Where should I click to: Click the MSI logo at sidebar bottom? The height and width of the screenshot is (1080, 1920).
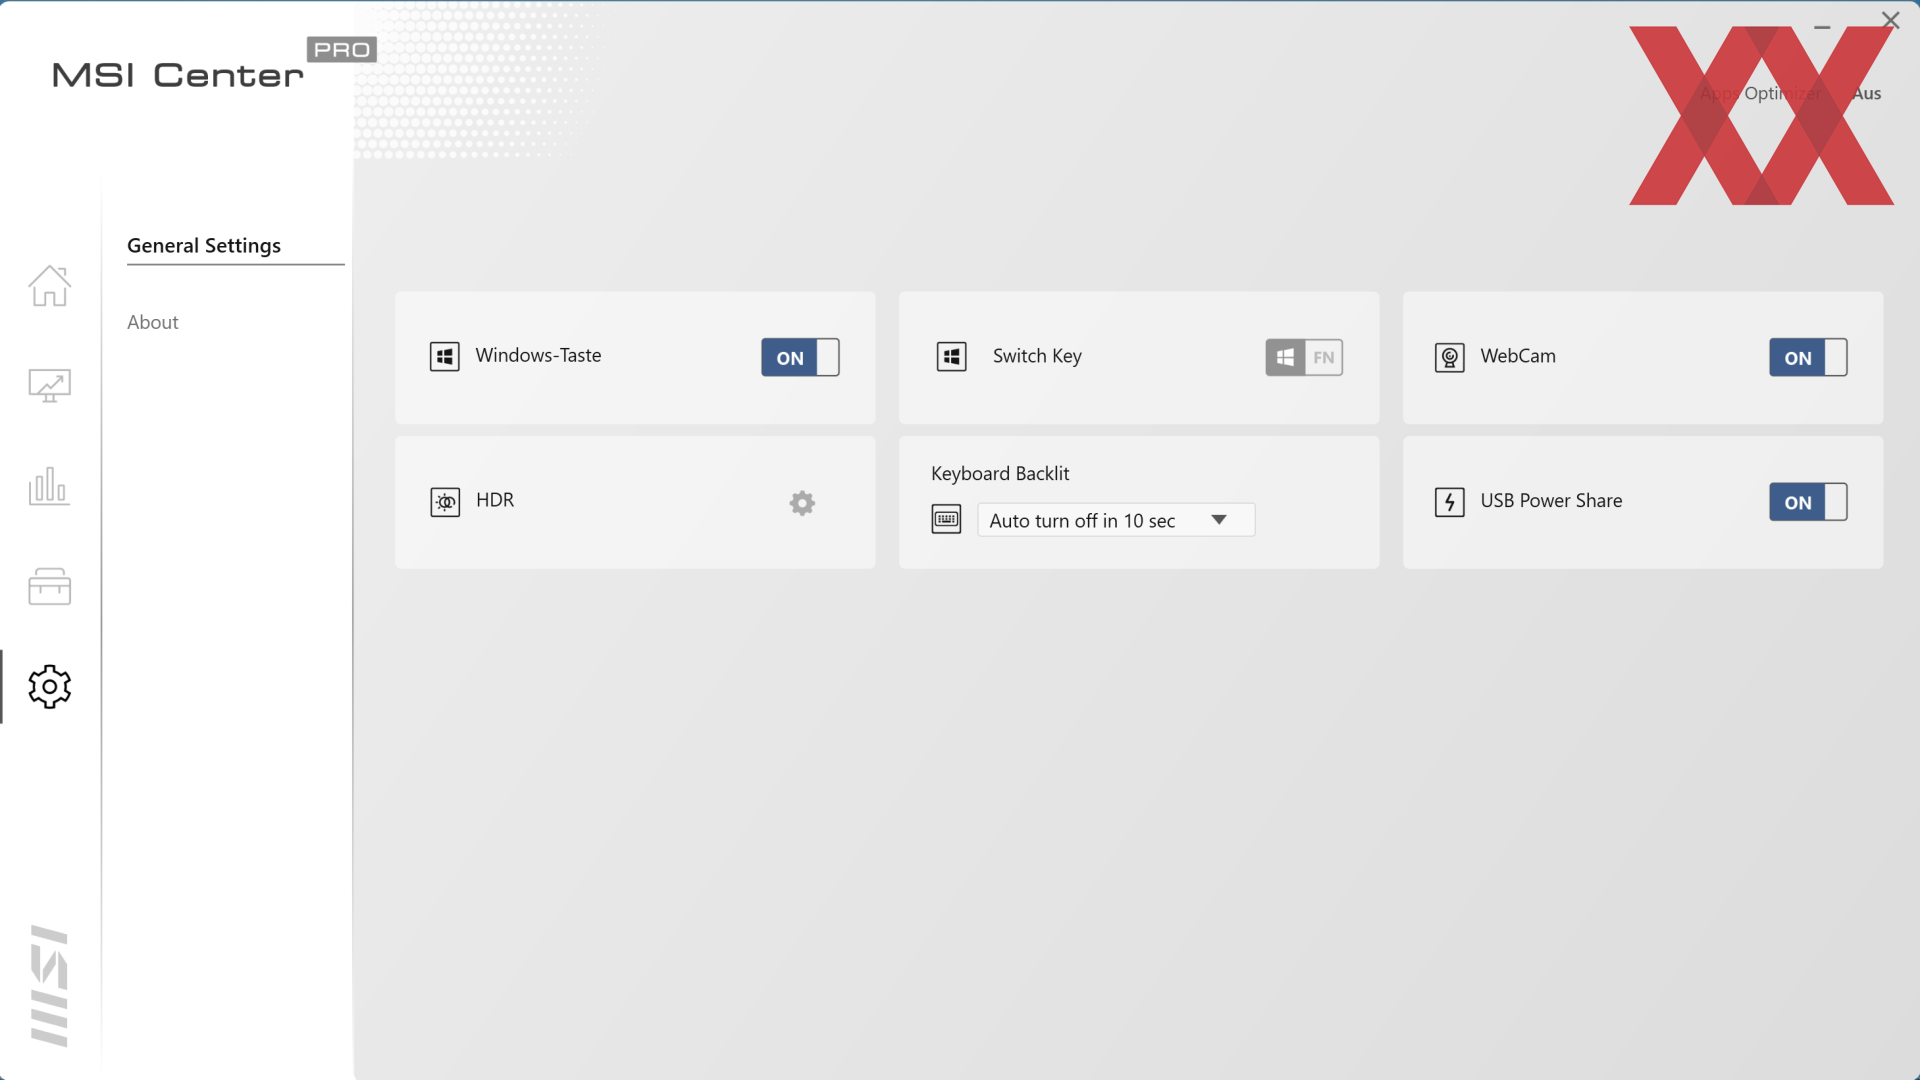tap(49, 986)
